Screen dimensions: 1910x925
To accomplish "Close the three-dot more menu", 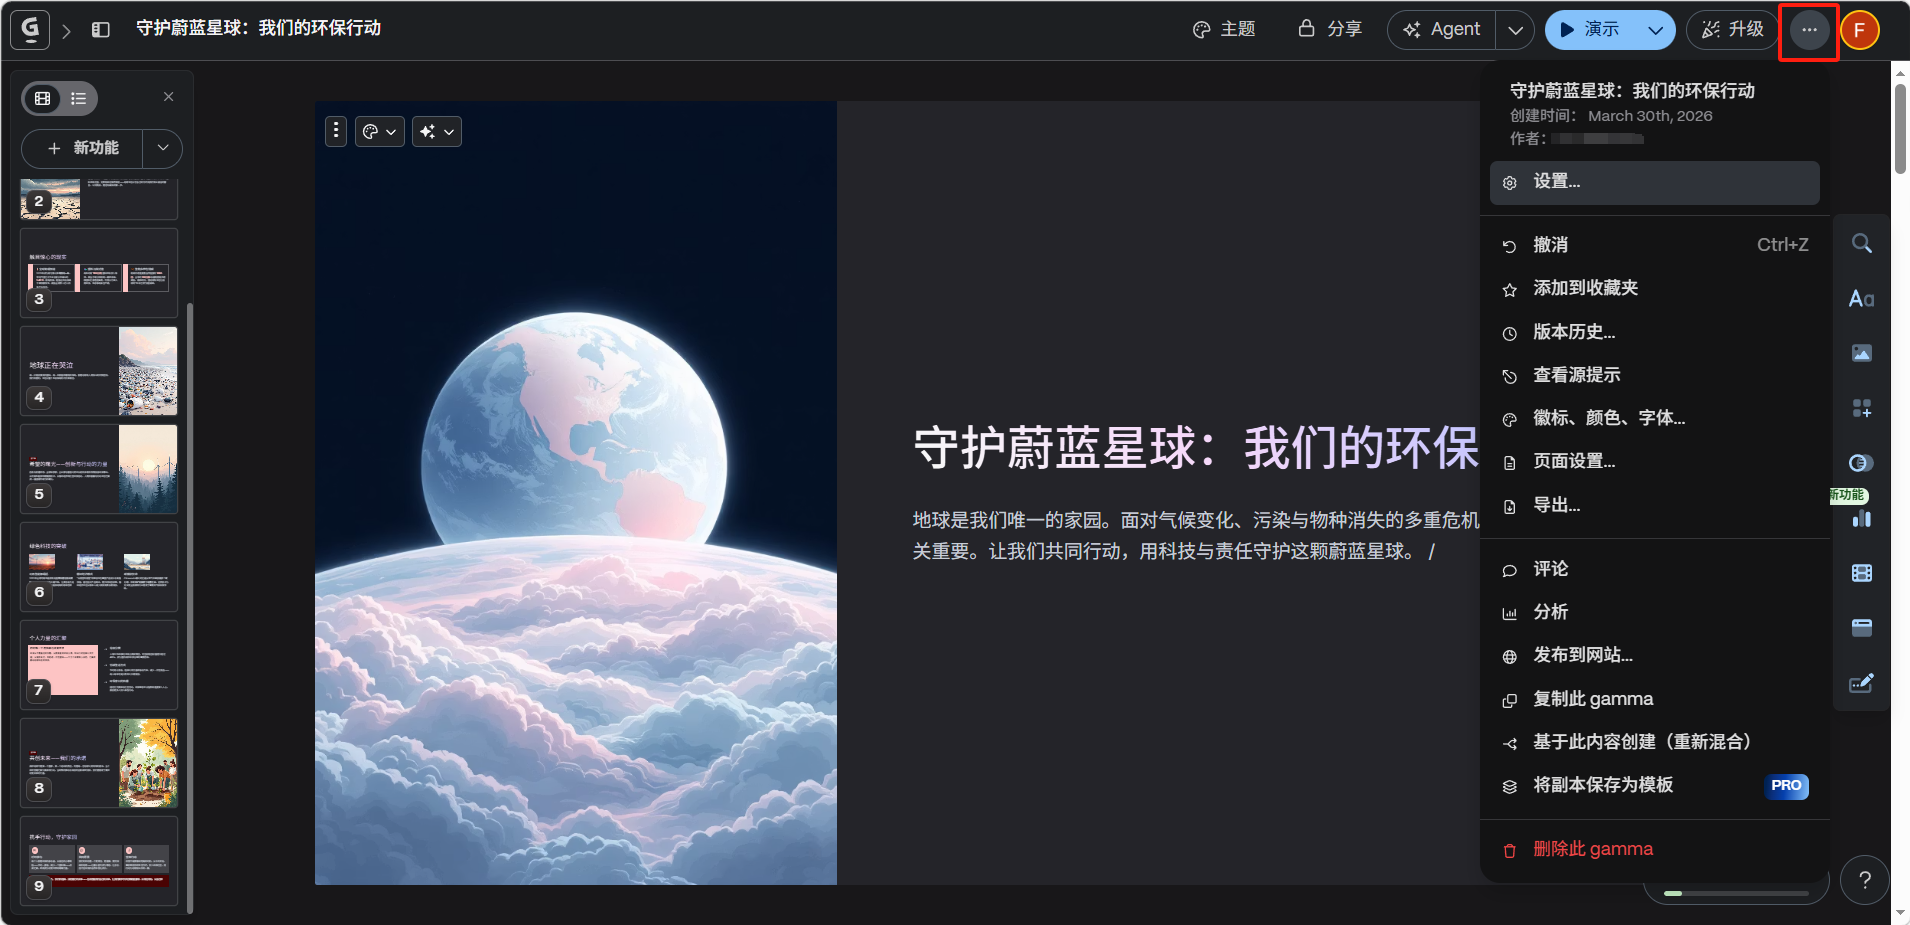I will coord(1809,30).
